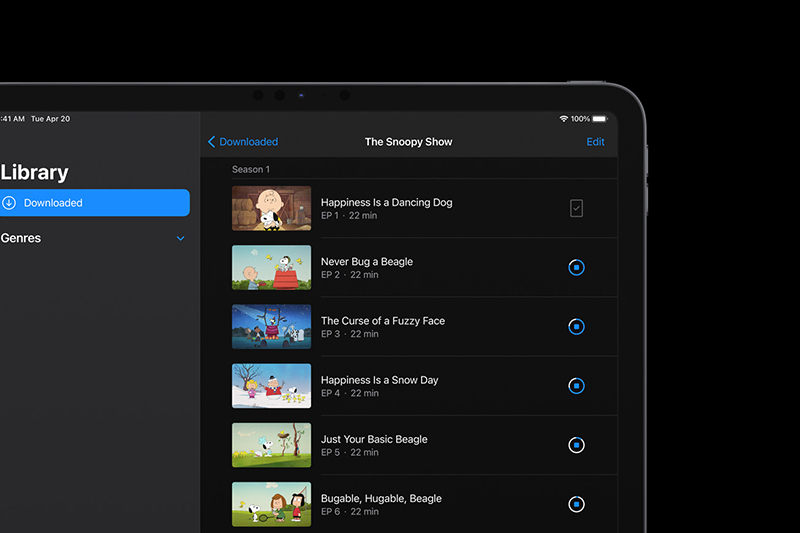Stop download of Happiness Is a Snow Day
Image resolution: width=800 pixels, height=533 pixels.
tap(576, 386)
